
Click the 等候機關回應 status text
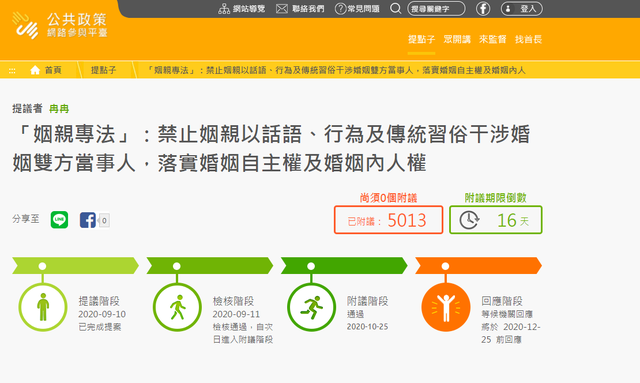(507, 314)
